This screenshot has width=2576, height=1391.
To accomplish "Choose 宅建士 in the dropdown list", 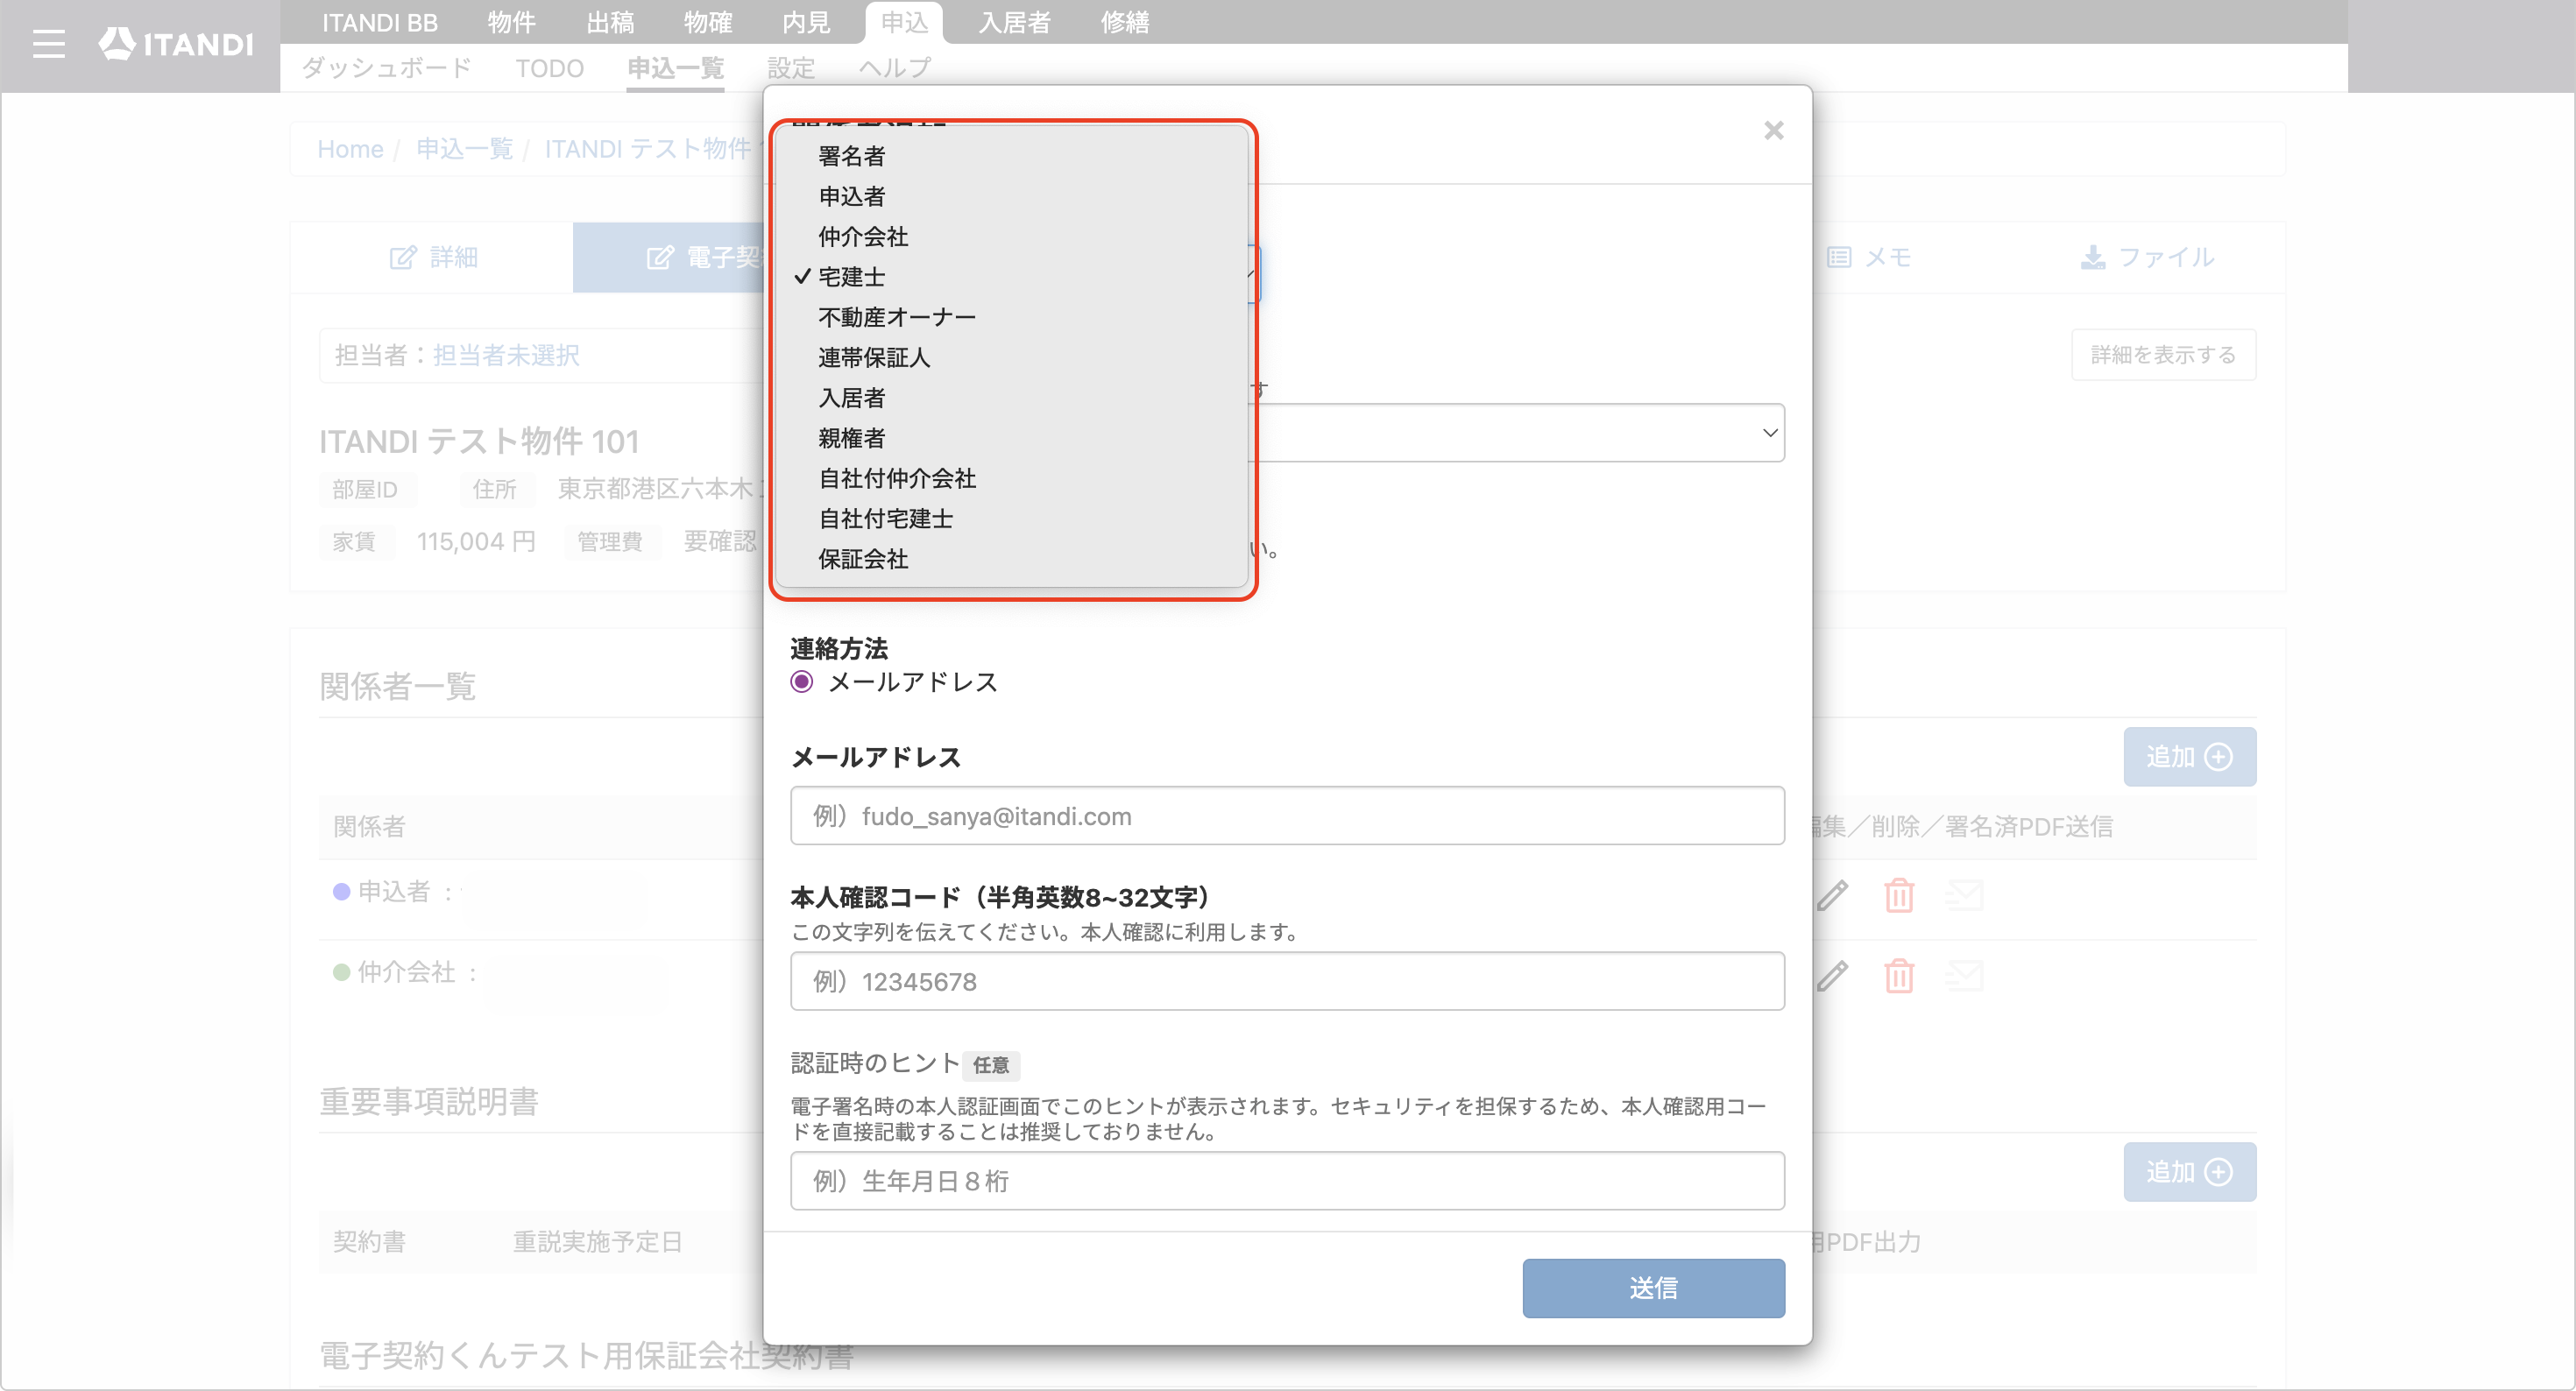I will tap(1012, 277).
